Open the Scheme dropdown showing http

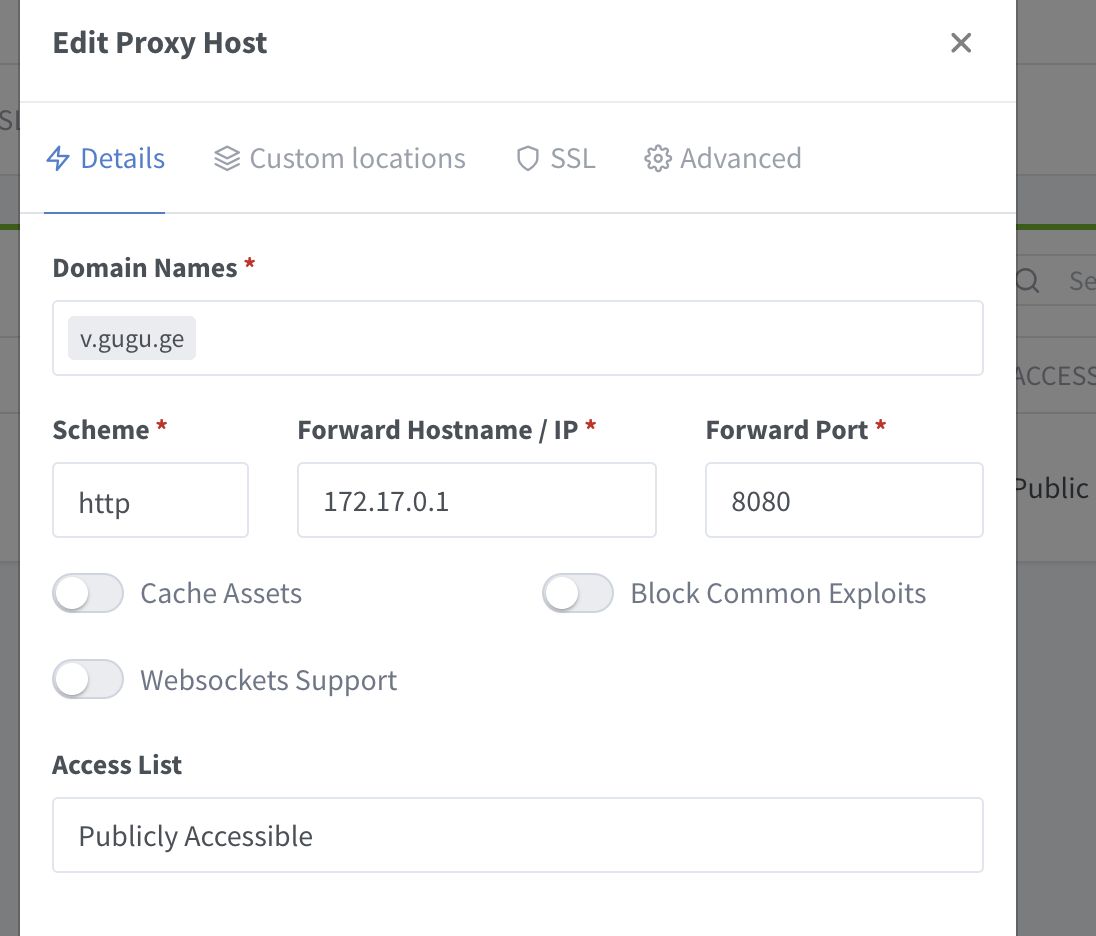[150, 500]
